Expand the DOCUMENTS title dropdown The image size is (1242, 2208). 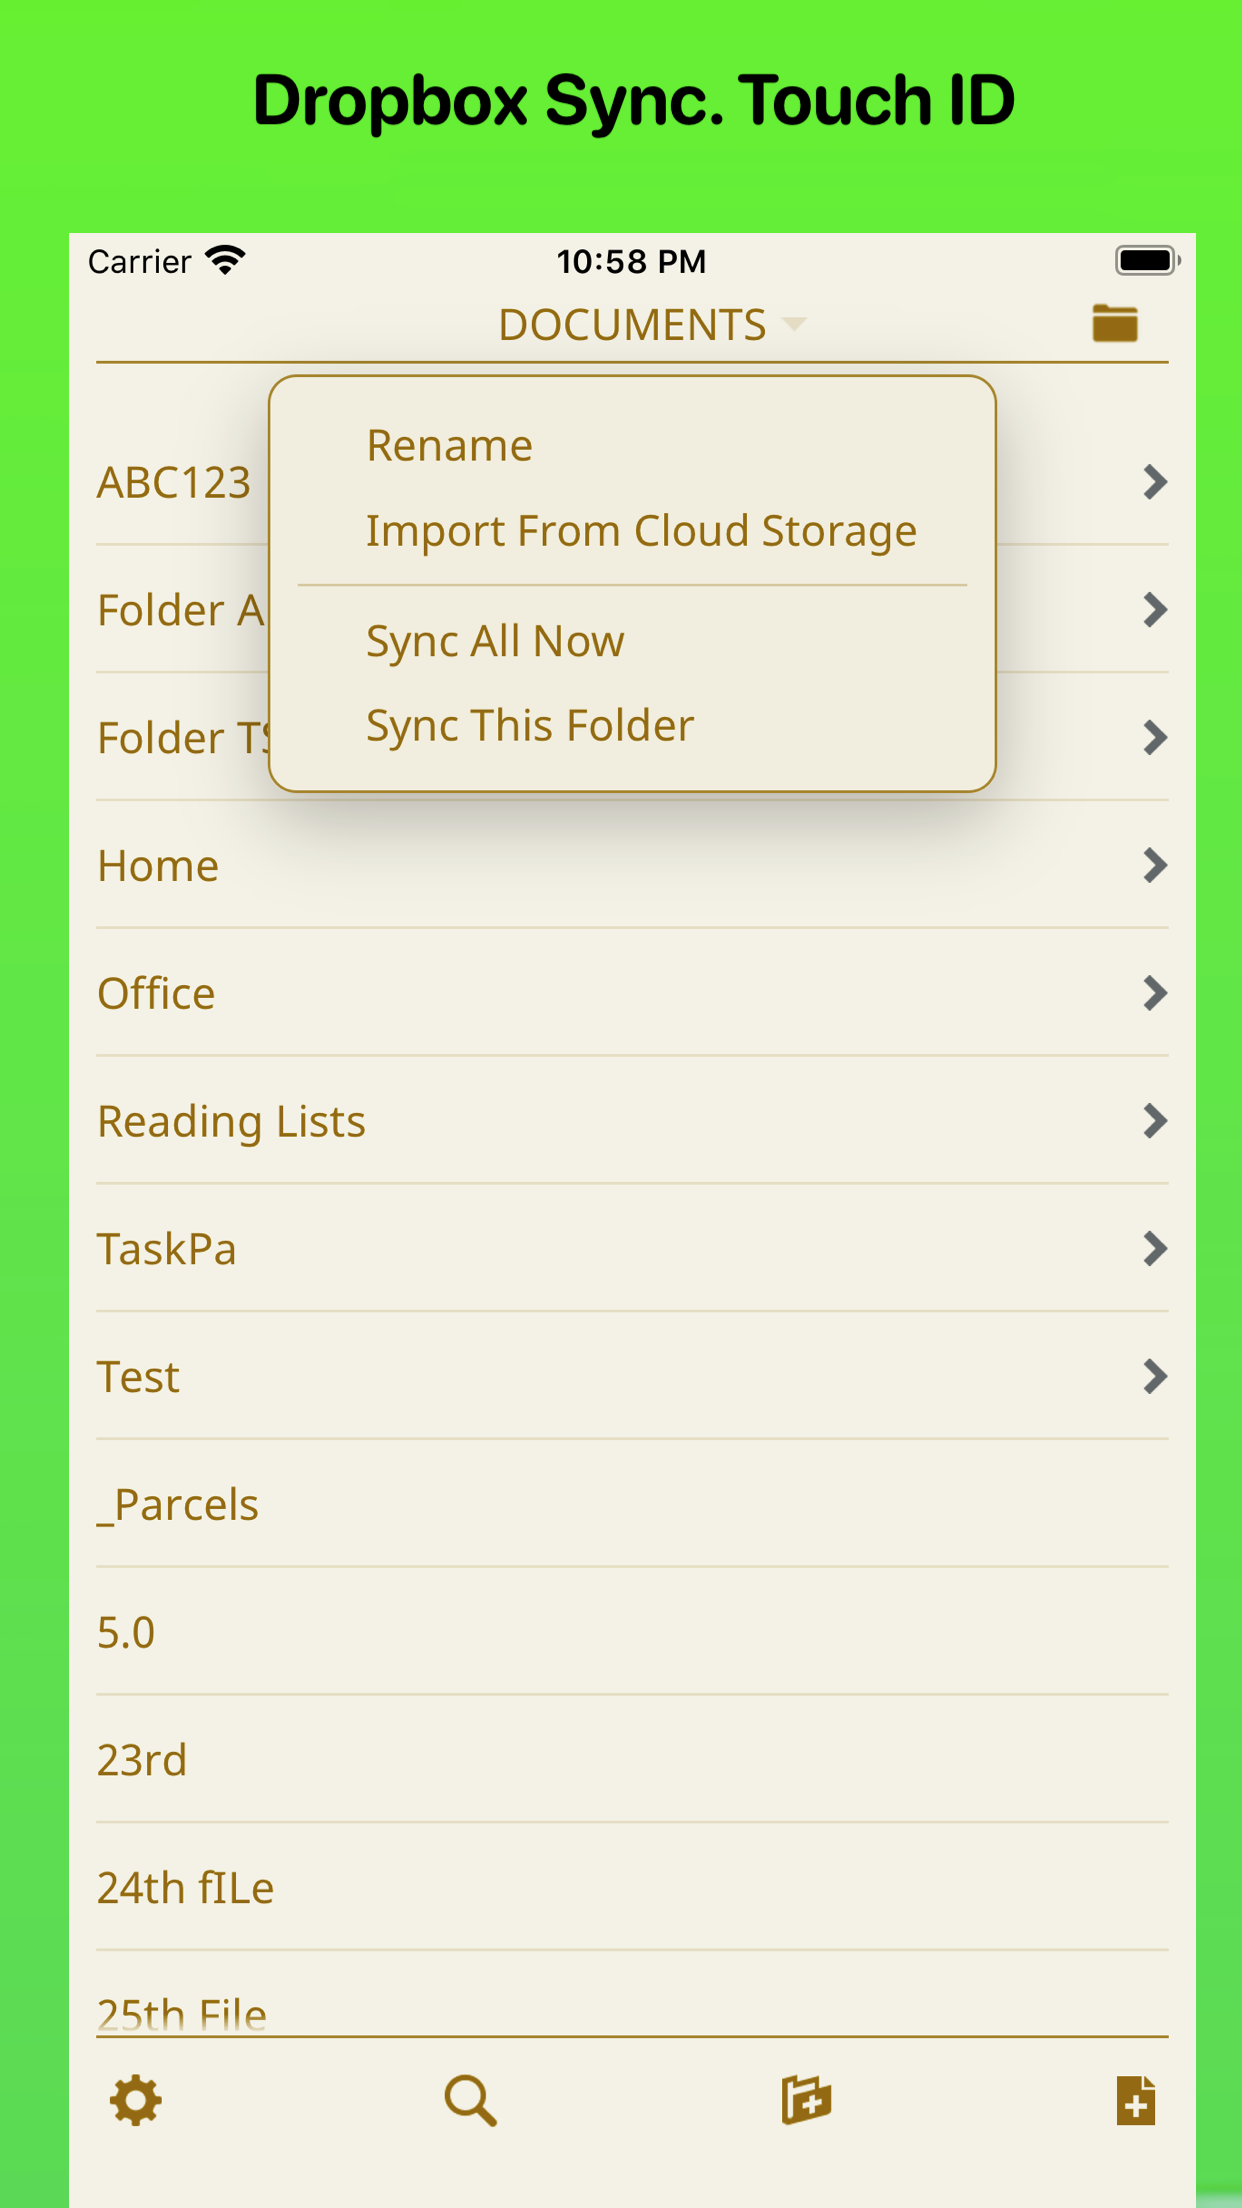click(651, 325)
